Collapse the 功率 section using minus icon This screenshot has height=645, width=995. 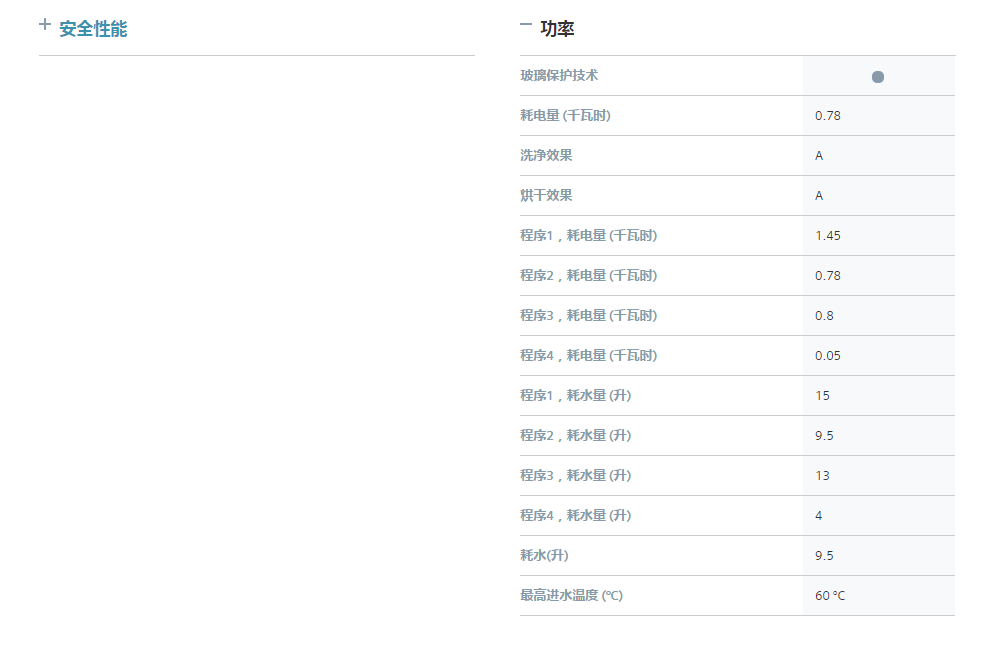[525, 25]
